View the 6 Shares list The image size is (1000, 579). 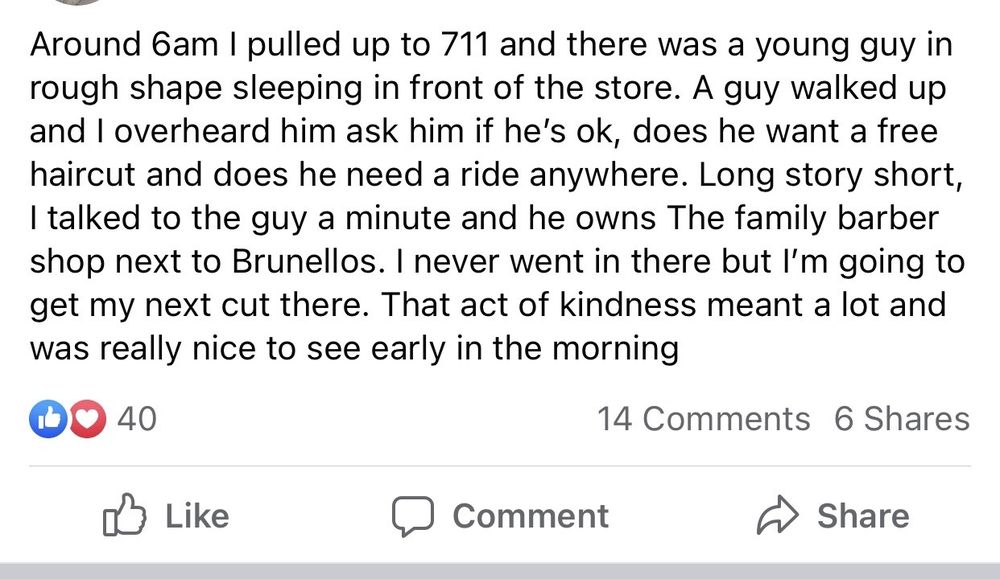(x=901, y=419)
